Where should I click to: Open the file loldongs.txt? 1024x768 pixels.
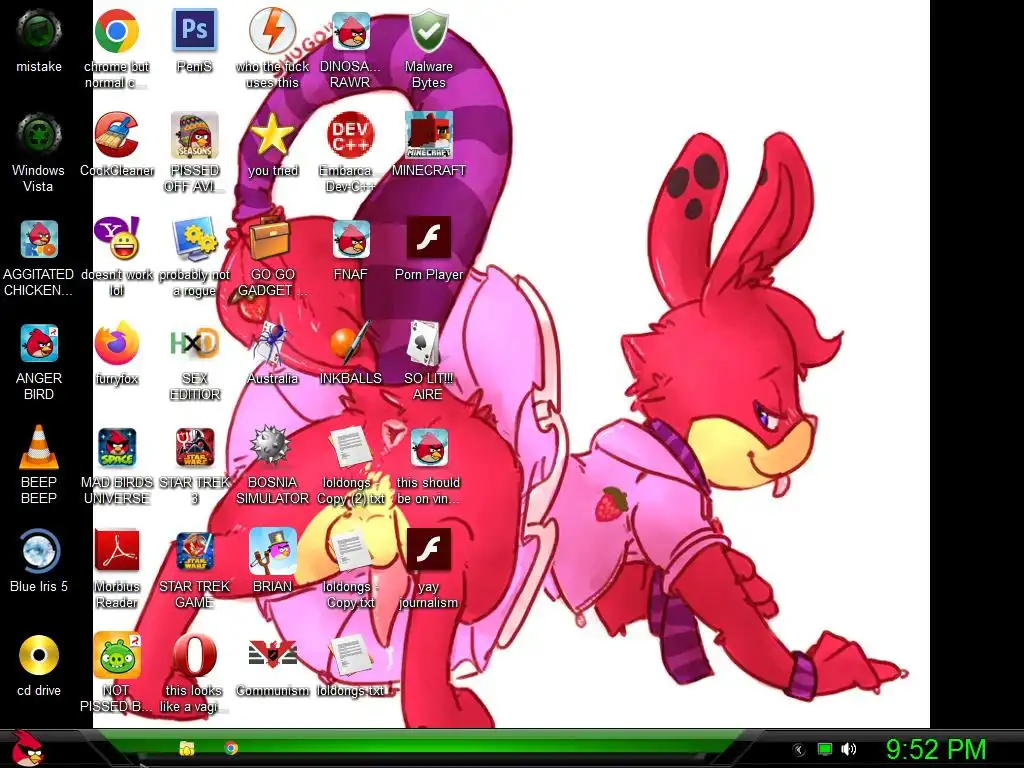pyautogui.click(x=351, y=654)
